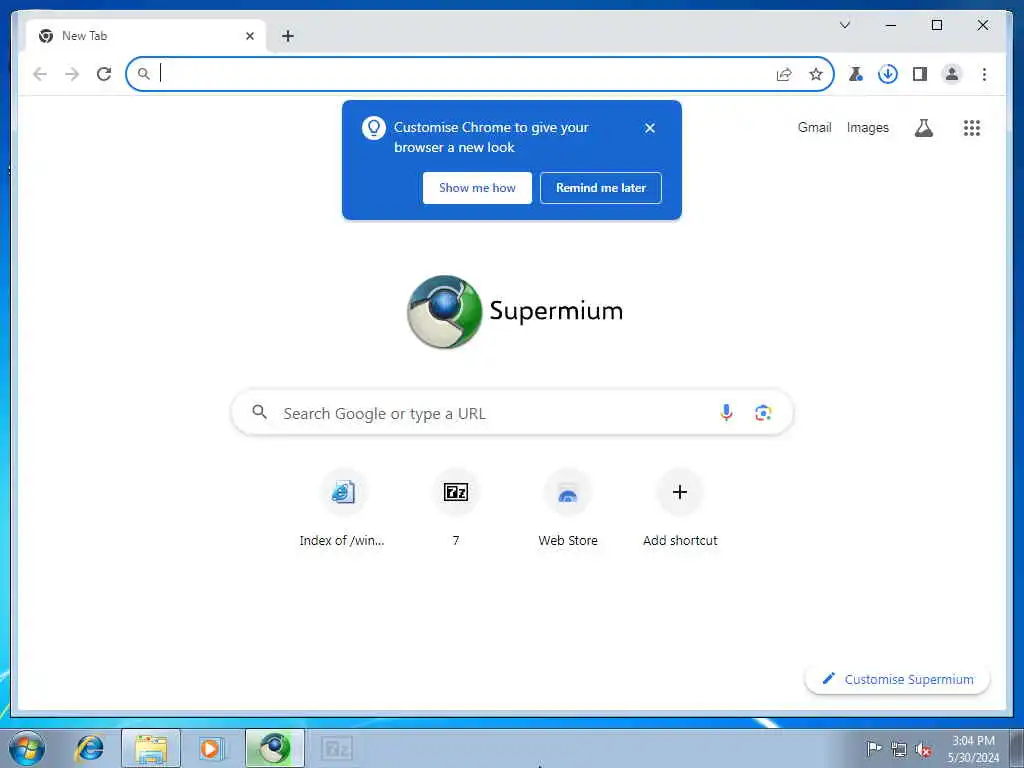Search by image with lens icon
Screen dimensions: 1024x768
click(x=763, y=413)
